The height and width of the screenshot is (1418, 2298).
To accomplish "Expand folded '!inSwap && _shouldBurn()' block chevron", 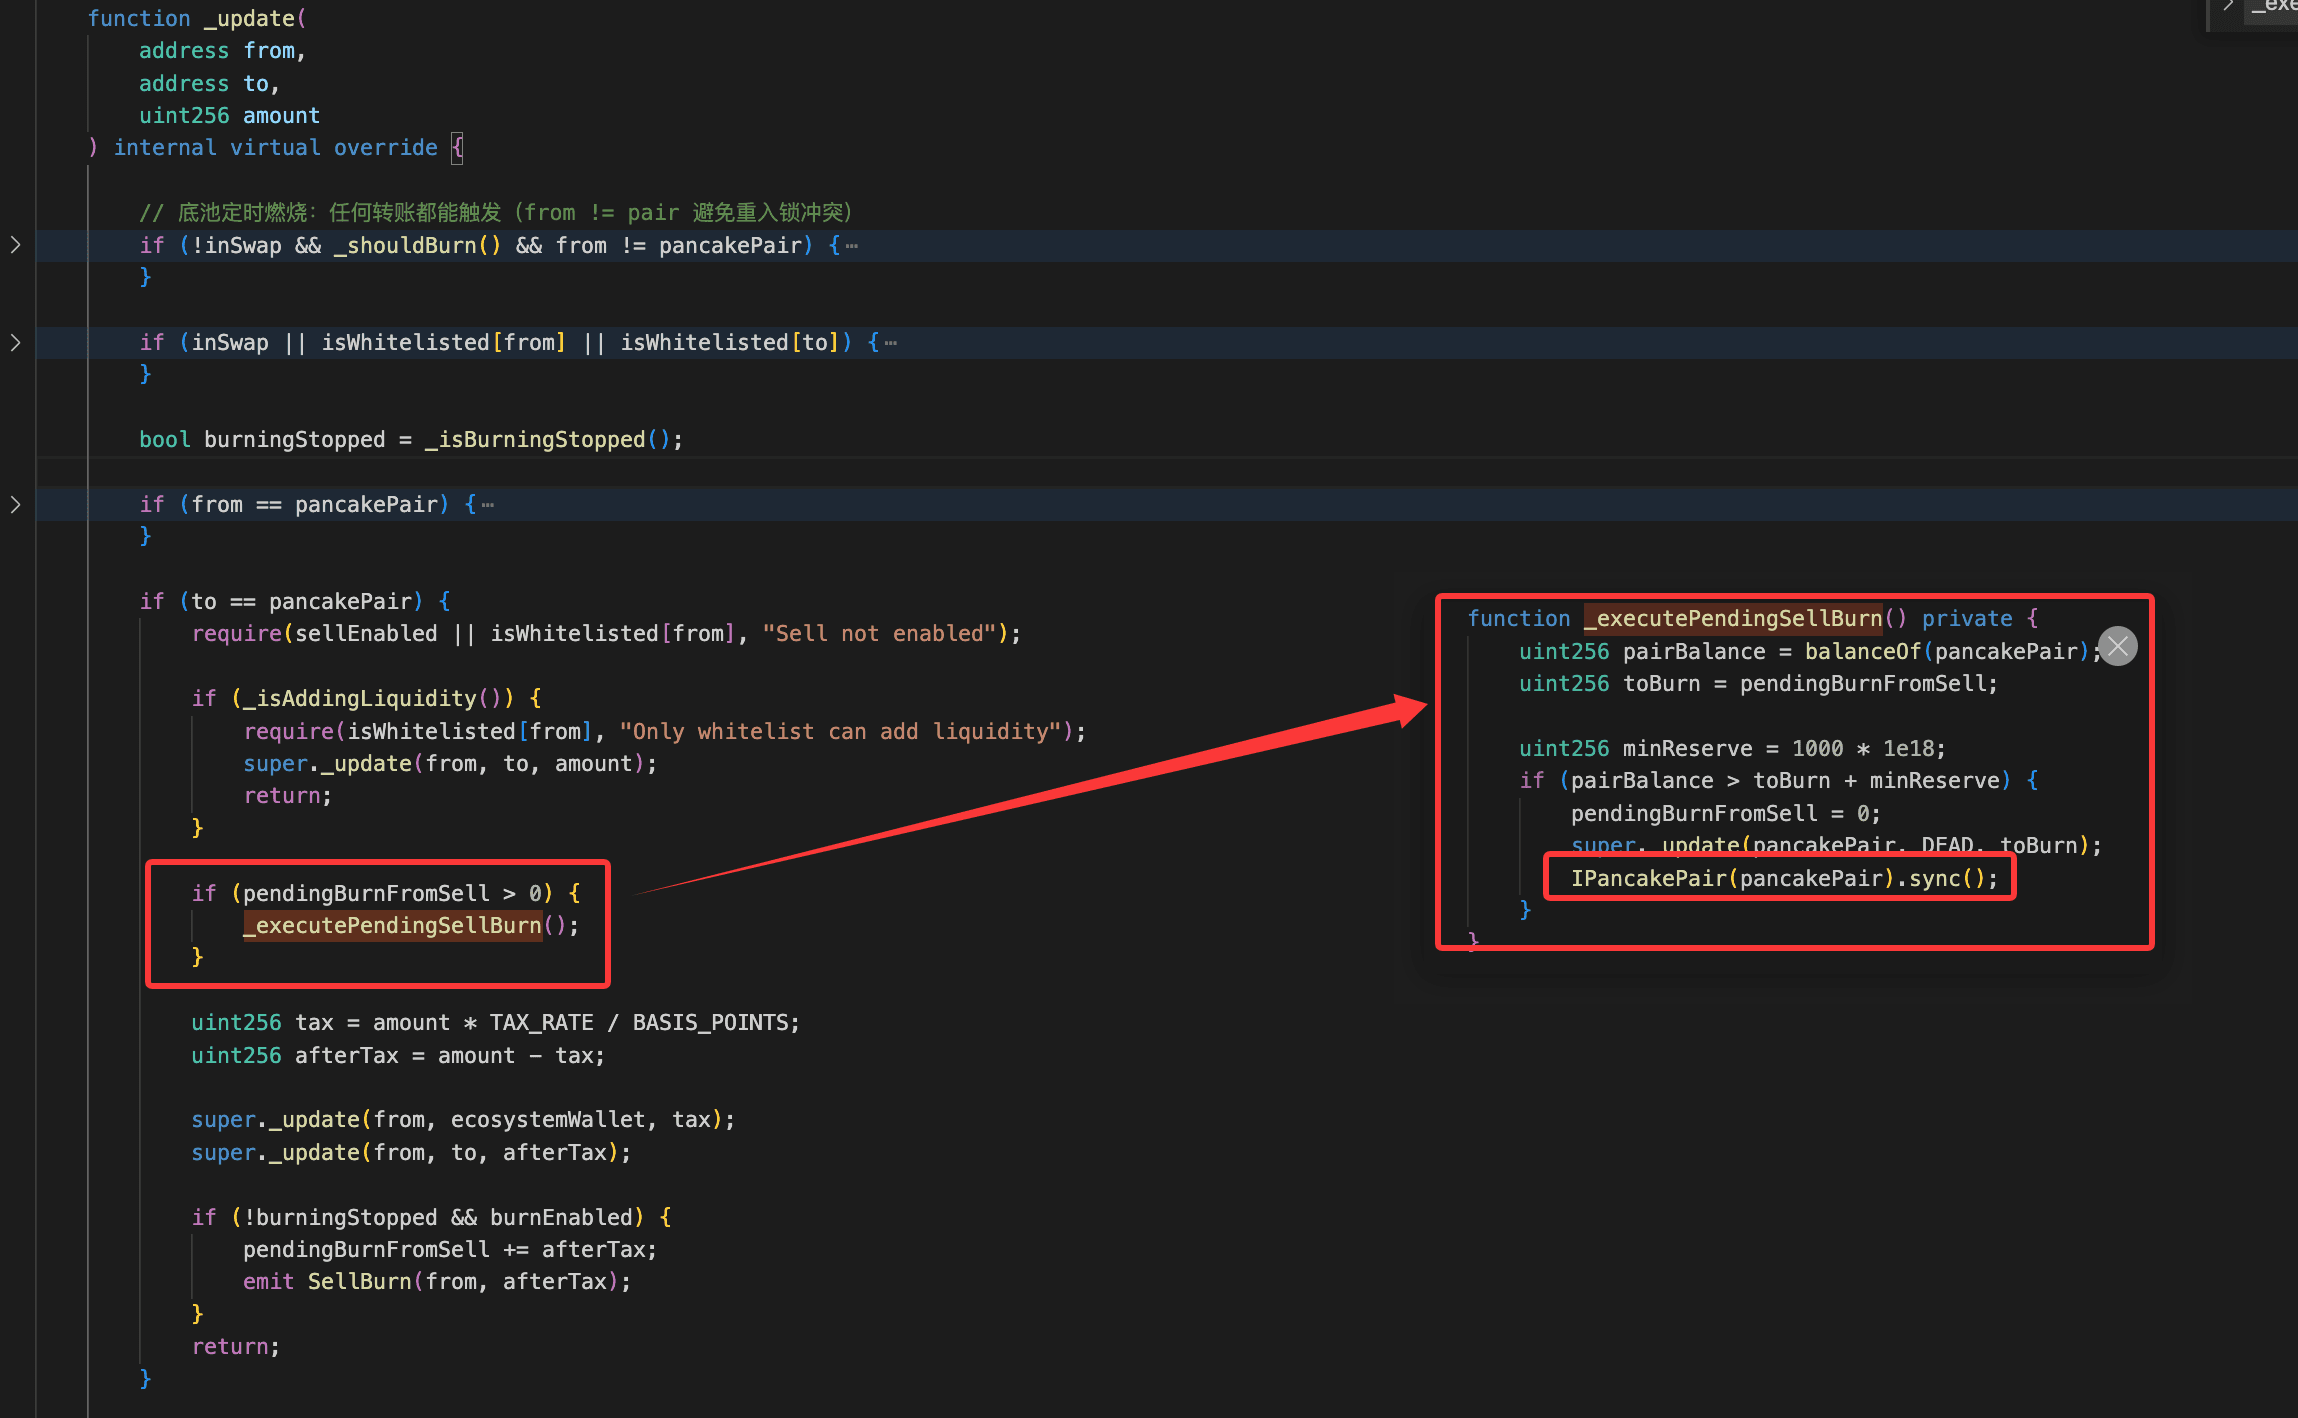I will pyautogui.click(x=15, y=245).
